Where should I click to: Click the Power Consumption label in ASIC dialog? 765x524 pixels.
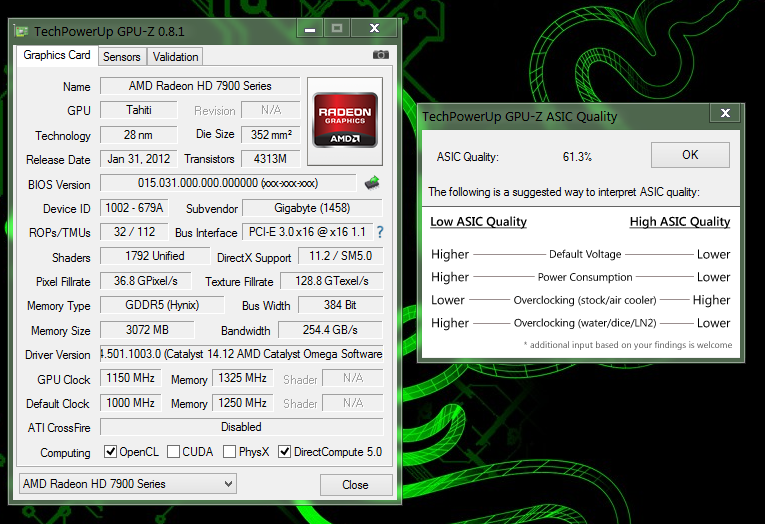coord(585,277)
